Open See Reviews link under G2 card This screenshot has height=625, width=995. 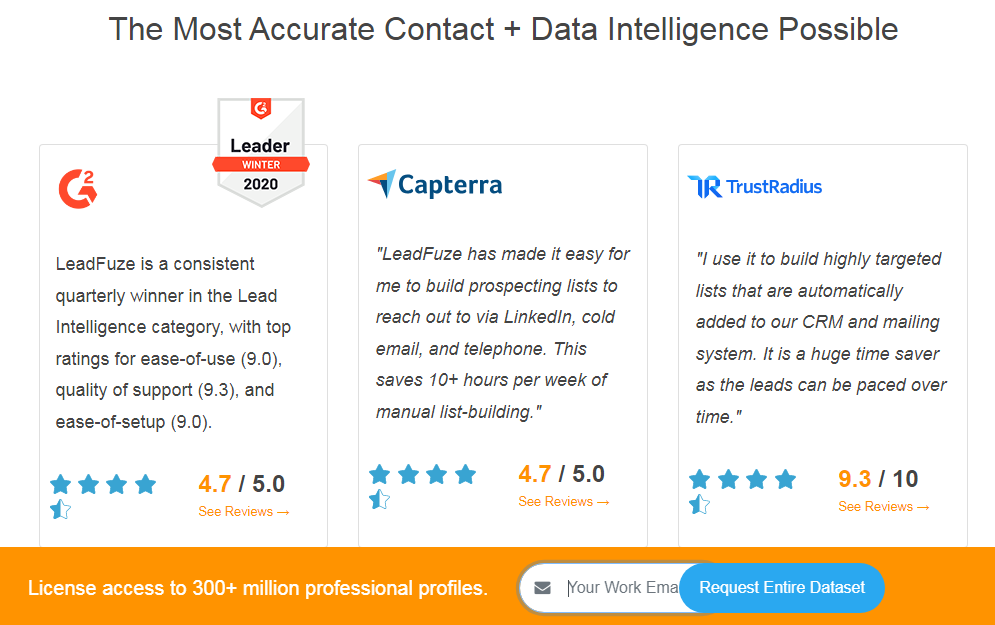244,511
